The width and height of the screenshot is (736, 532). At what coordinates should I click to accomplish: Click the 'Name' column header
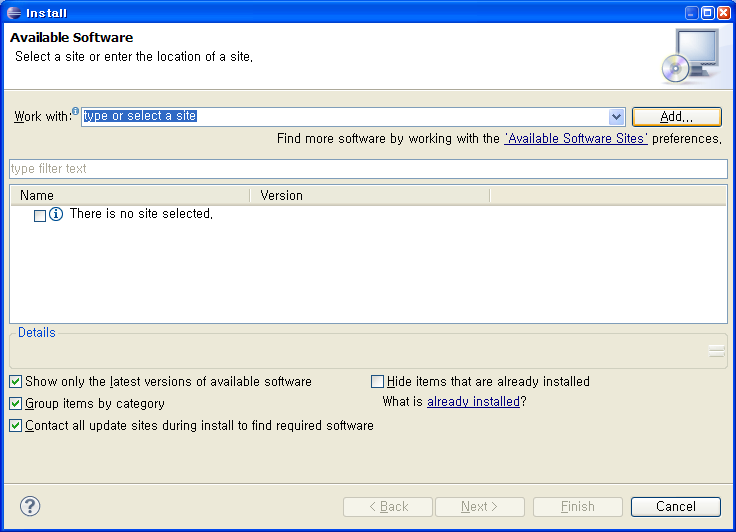tap(130, 195)
